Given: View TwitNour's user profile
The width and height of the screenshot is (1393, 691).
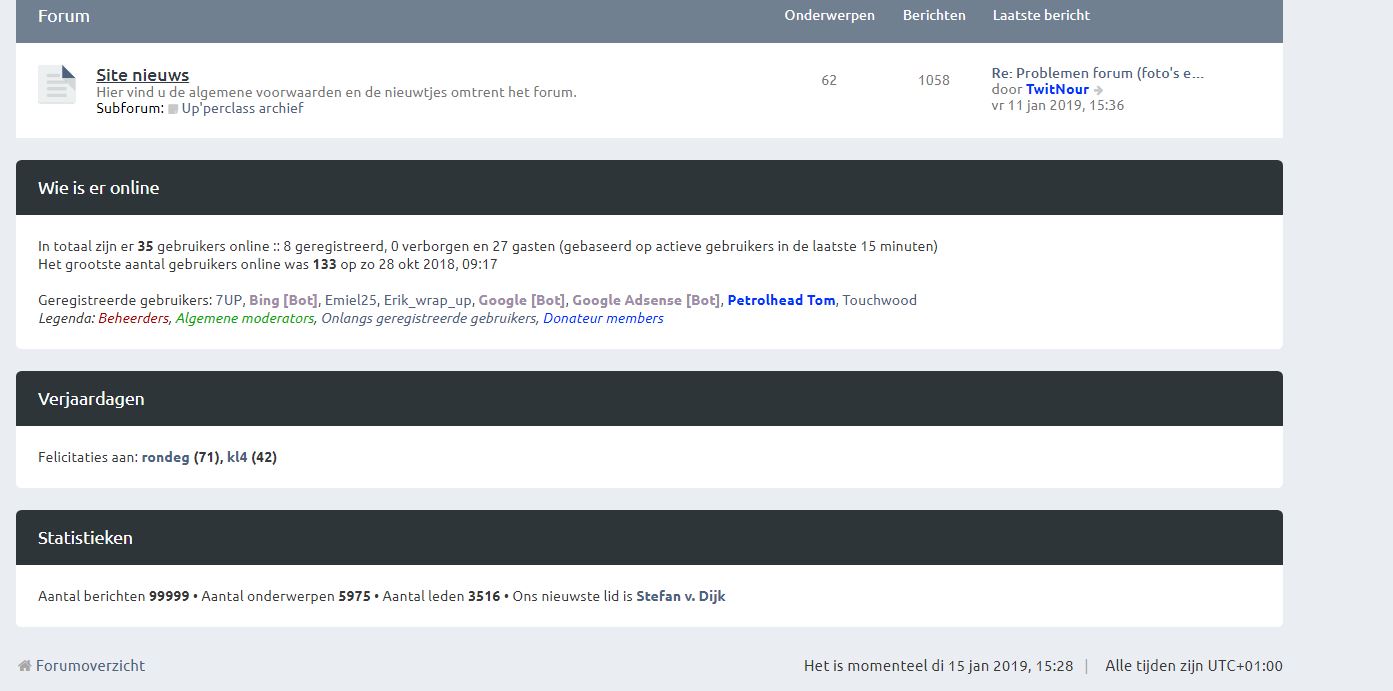Looking at the screenshot, I should tap(1057, 89).
